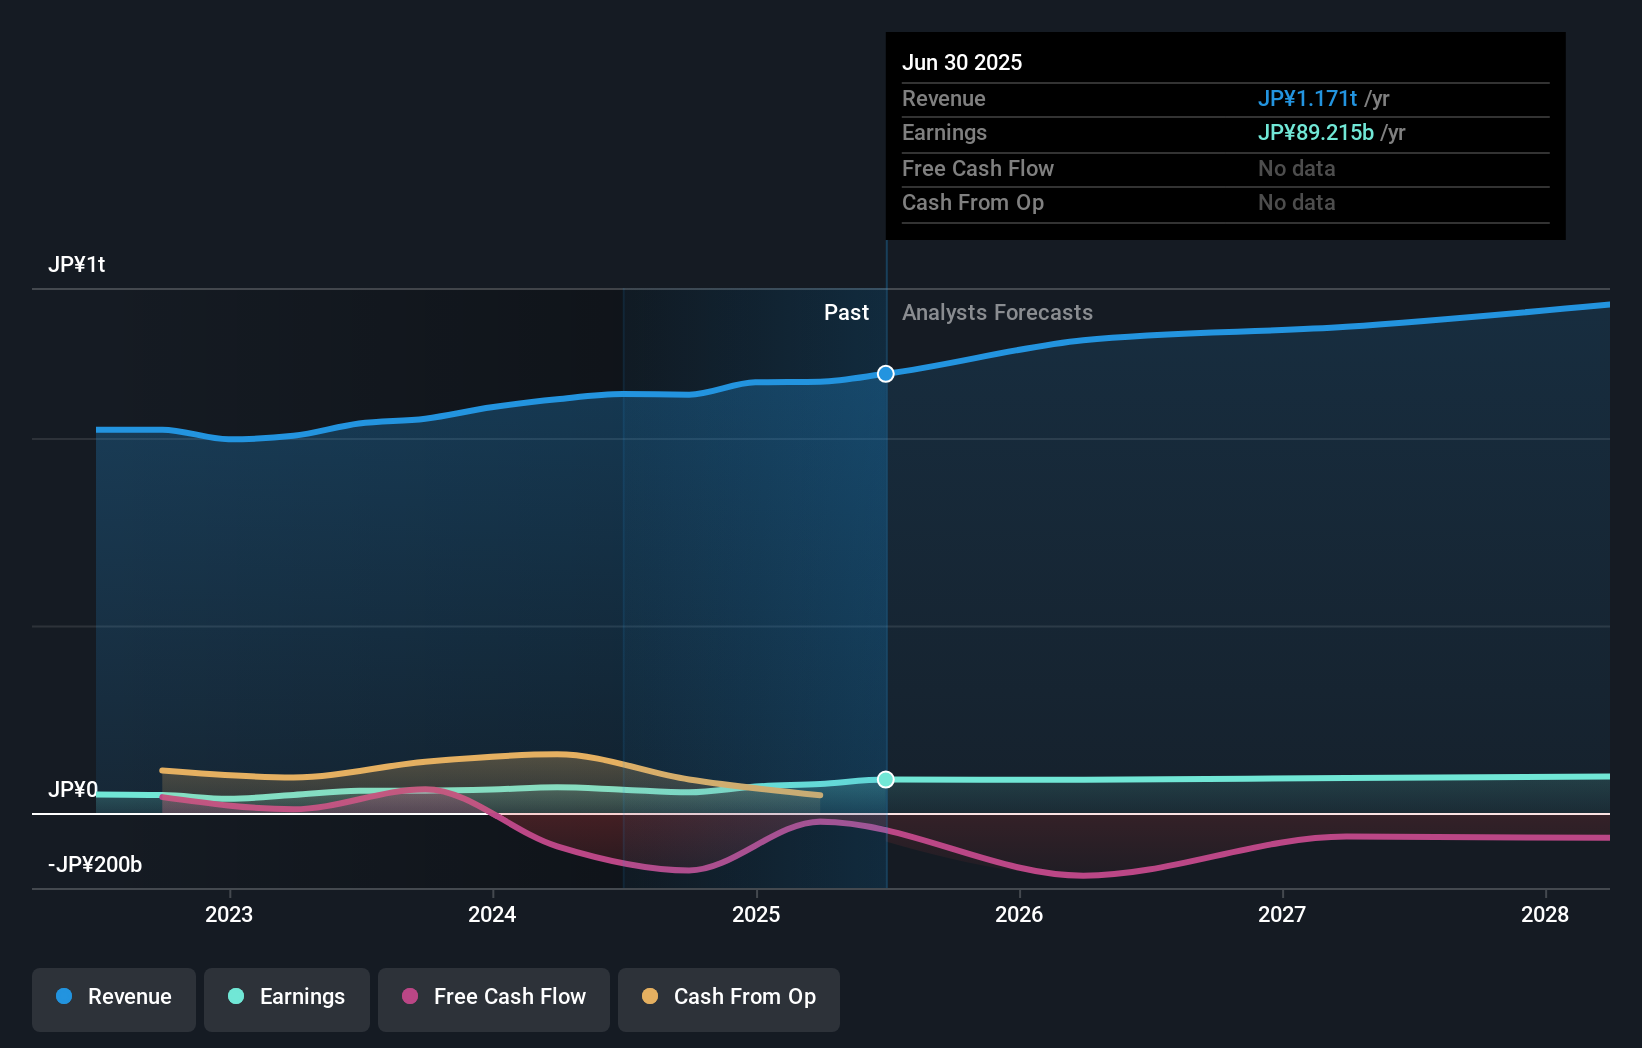Click the highlighted point on the blue Revenue line
Viewport: 1642px width, 1048px height.
(885, 373)
